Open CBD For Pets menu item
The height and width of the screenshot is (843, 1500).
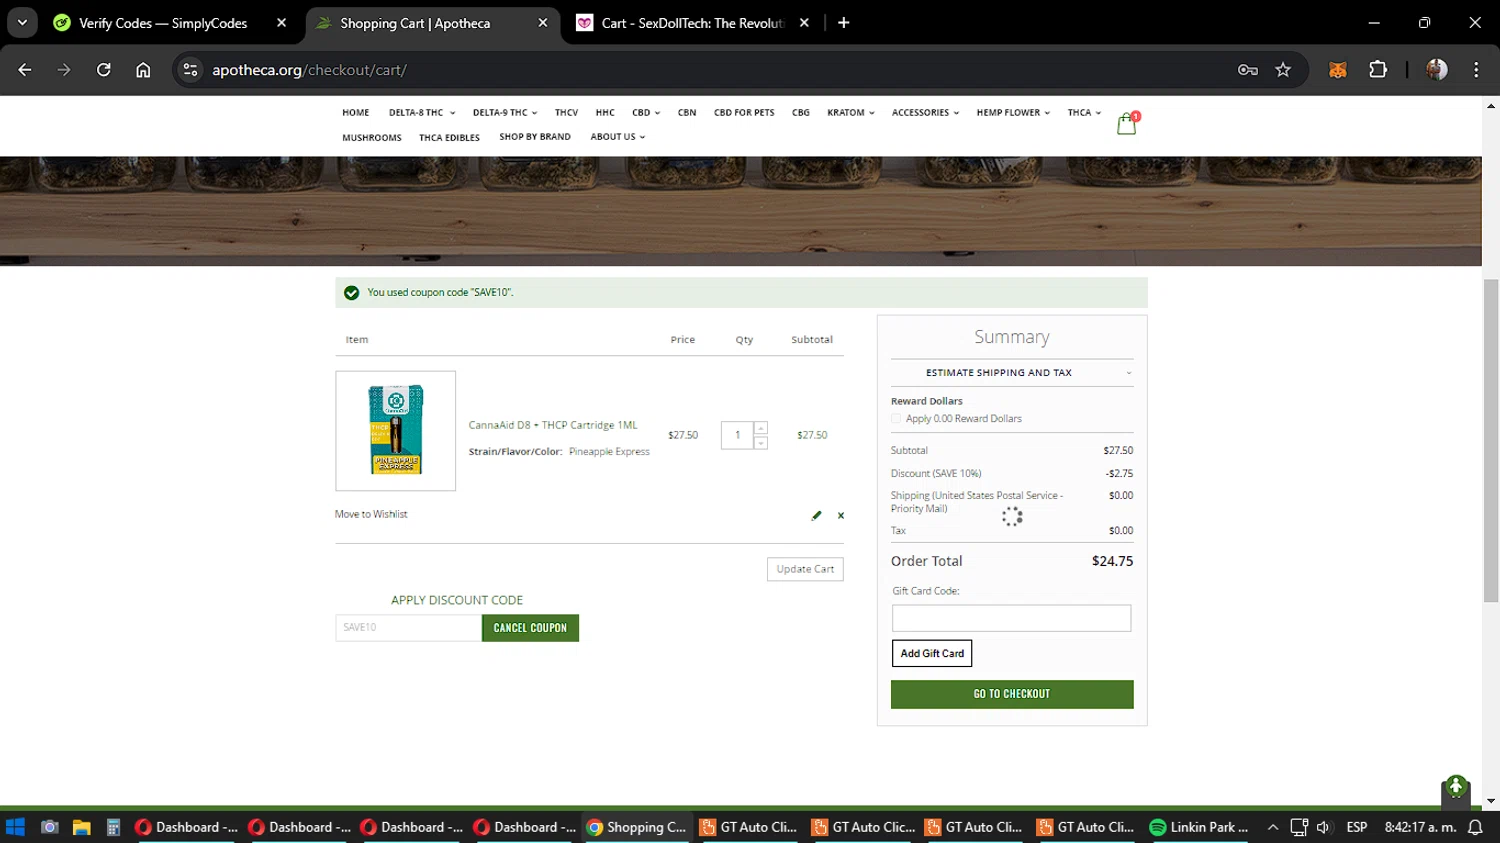[744, 113]
